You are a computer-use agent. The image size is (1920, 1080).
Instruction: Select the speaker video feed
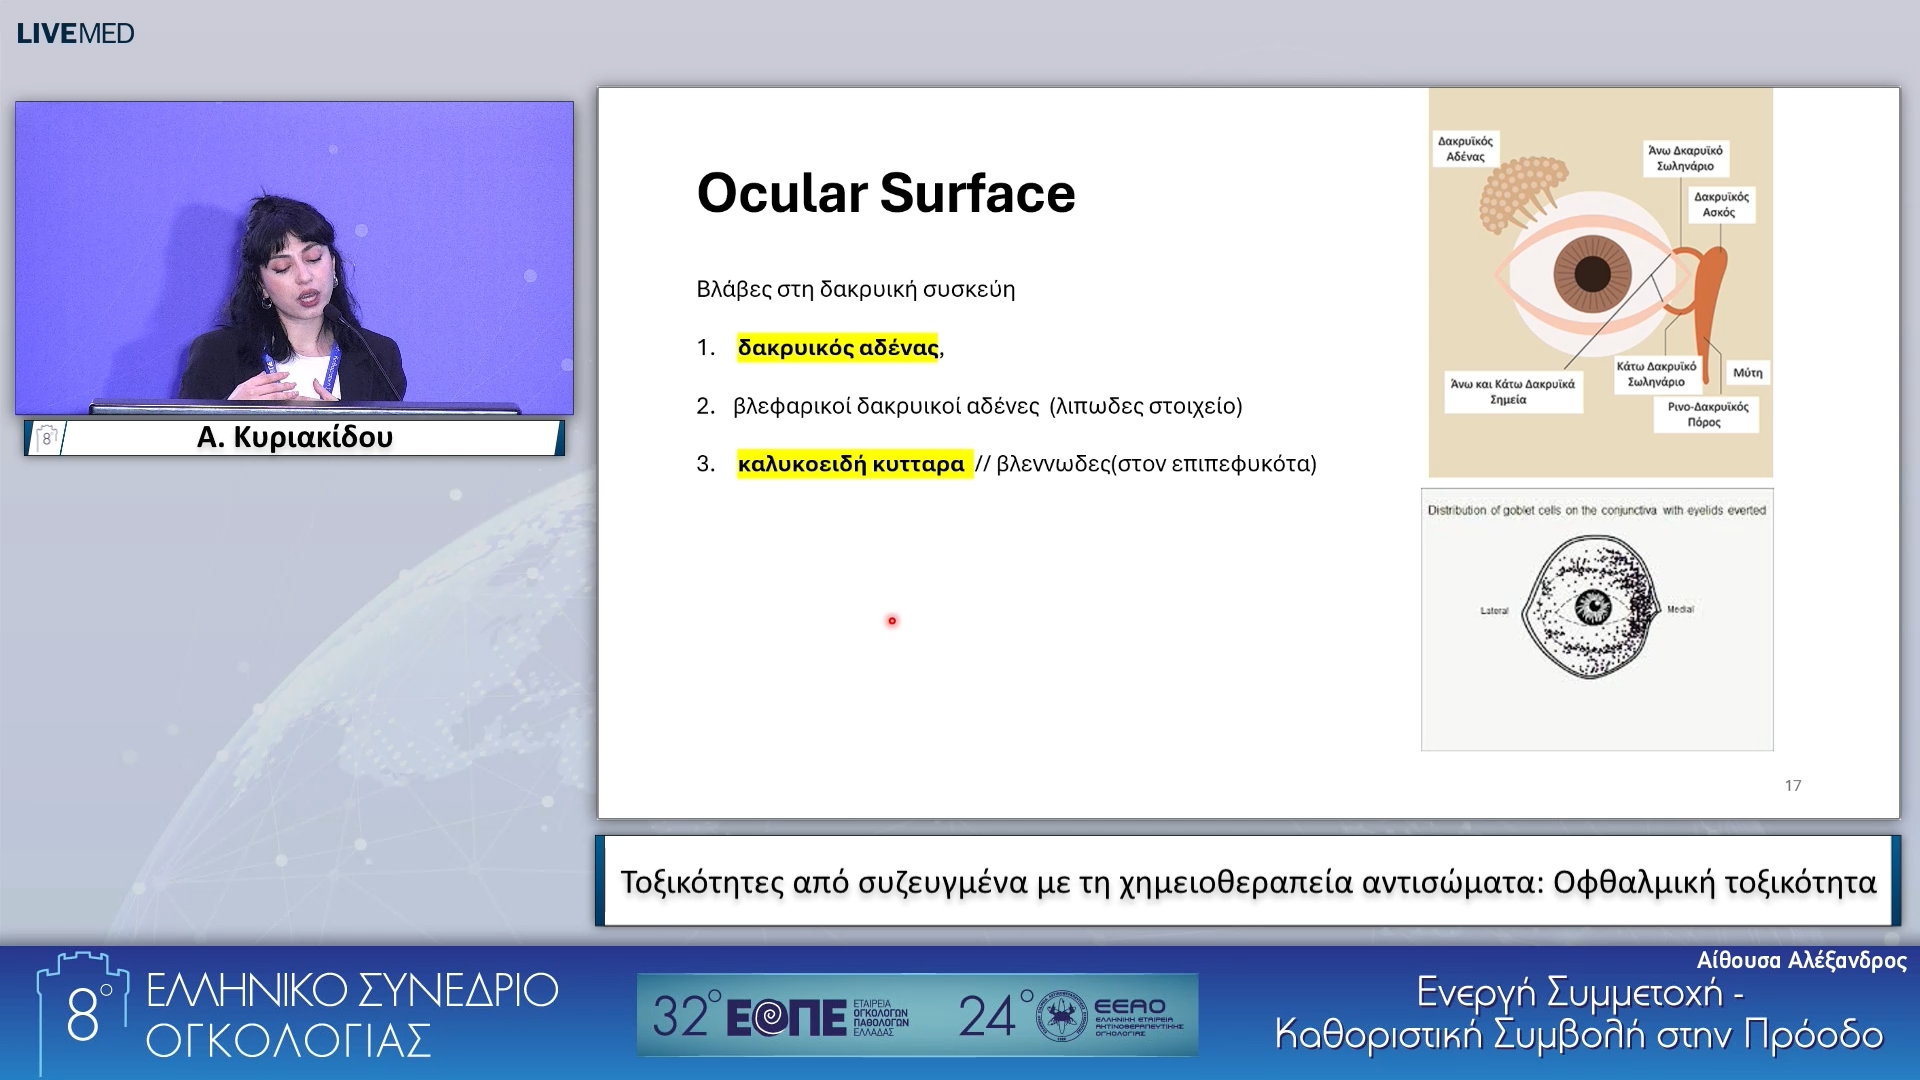coord(294,257)
